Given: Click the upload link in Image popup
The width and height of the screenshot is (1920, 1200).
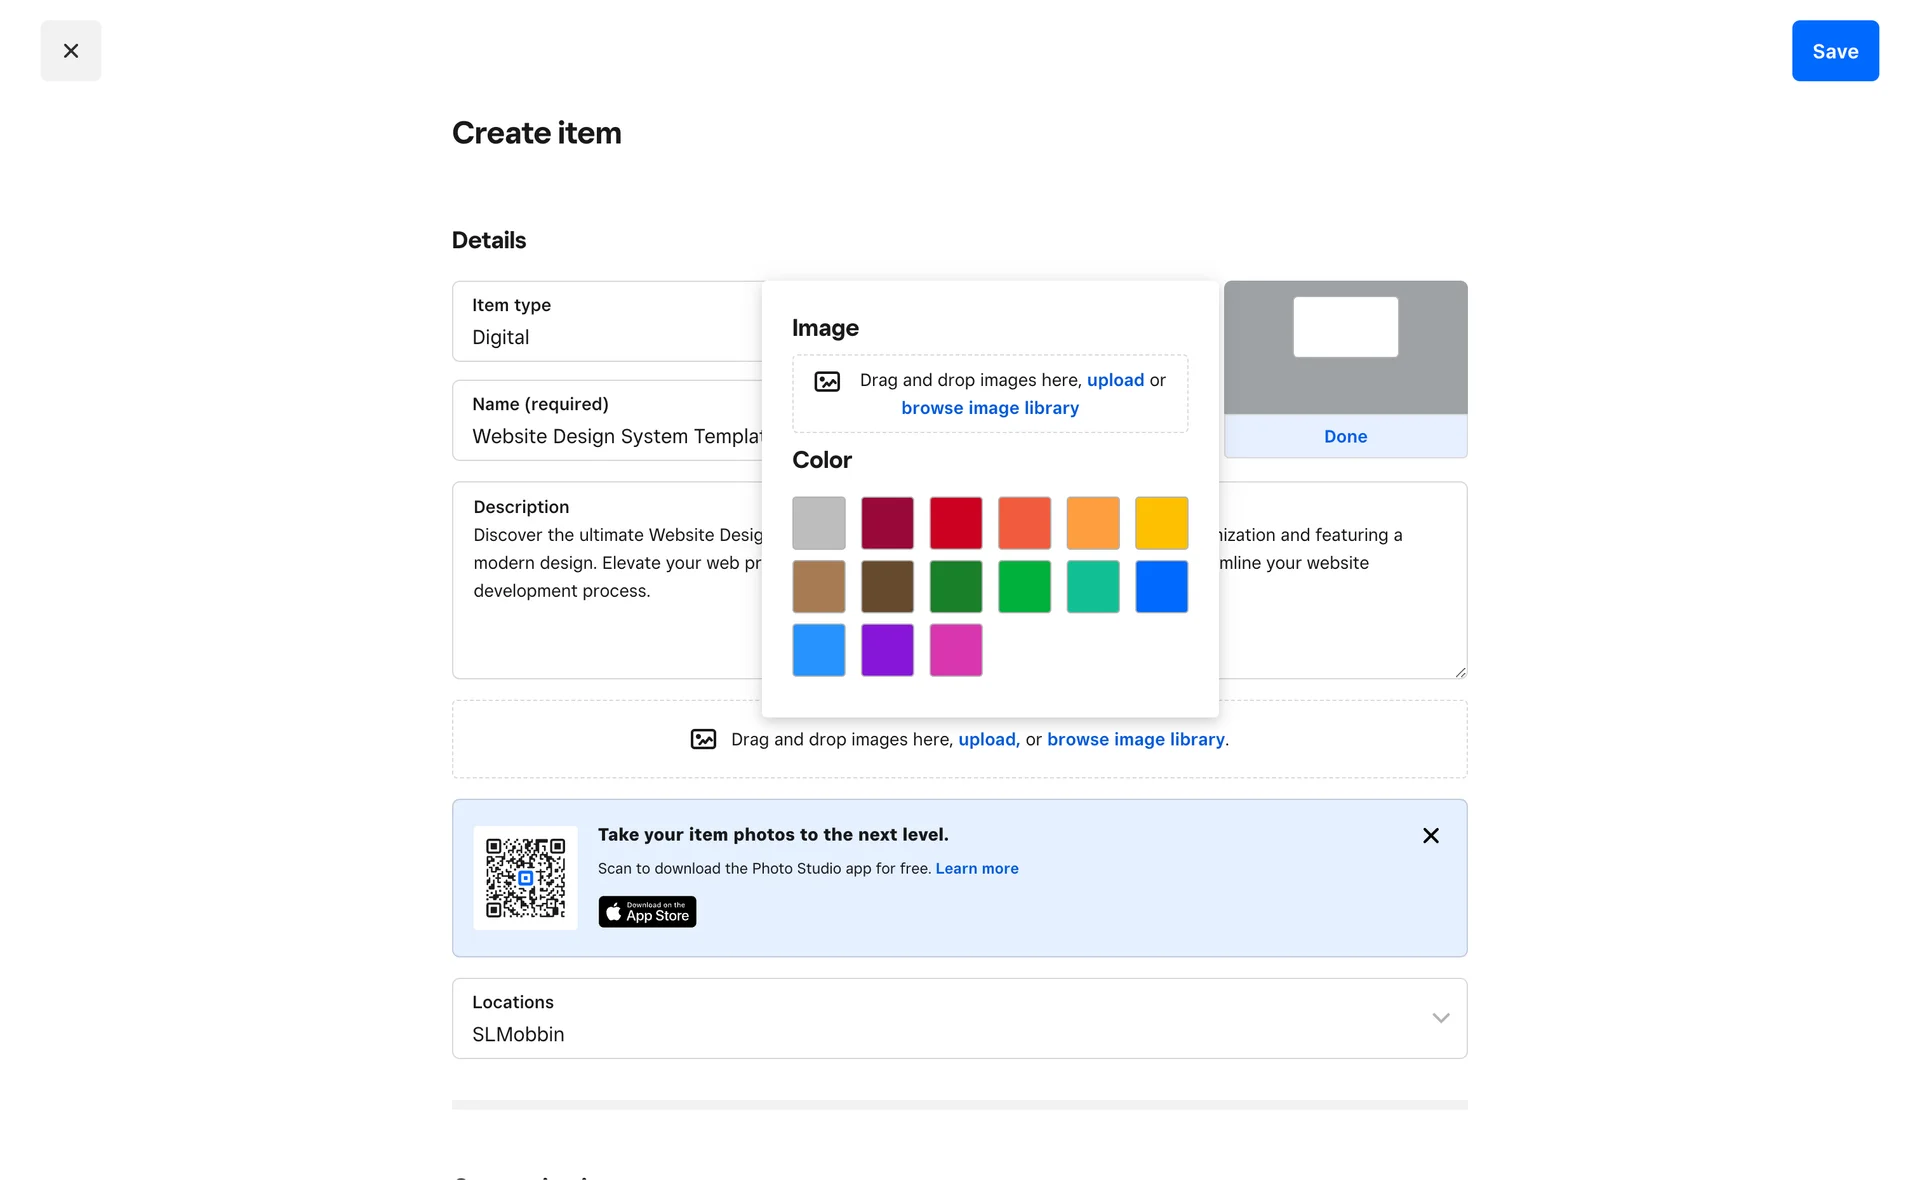Looking at the screenshot, I should 1115,380.
